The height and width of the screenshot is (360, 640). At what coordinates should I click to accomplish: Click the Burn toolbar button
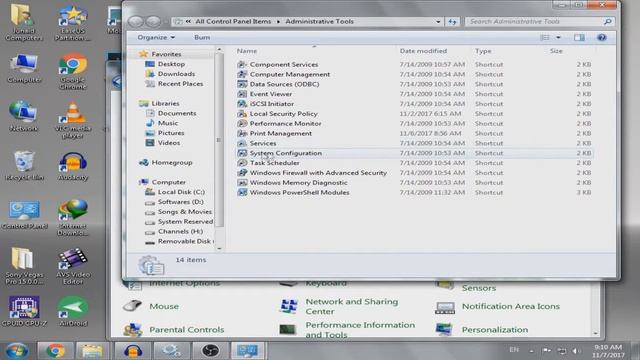click(x=202, y=38)
